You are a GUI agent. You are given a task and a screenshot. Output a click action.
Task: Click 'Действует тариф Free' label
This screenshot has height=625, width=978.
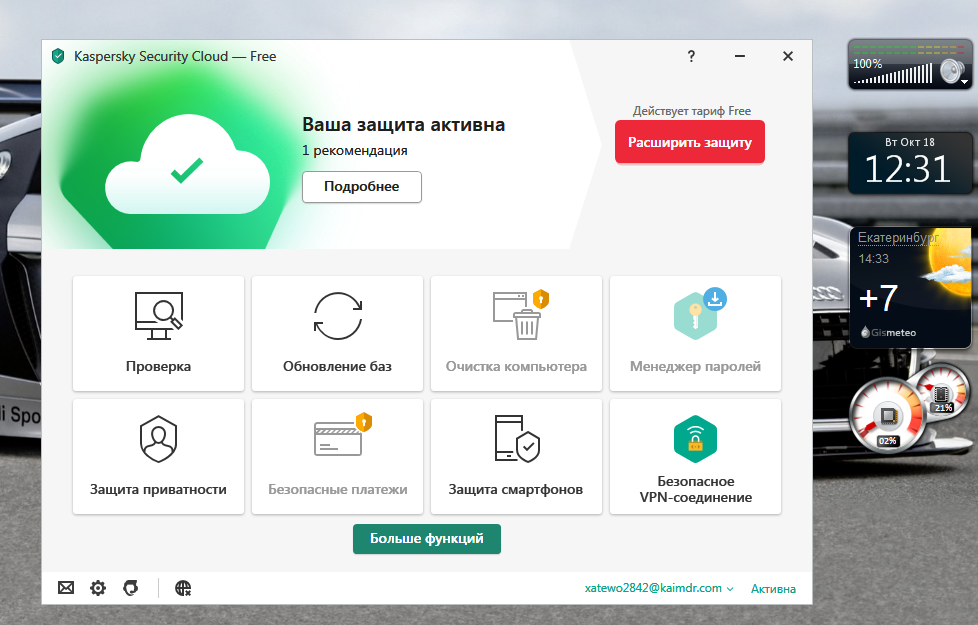[x=692, y=110]
